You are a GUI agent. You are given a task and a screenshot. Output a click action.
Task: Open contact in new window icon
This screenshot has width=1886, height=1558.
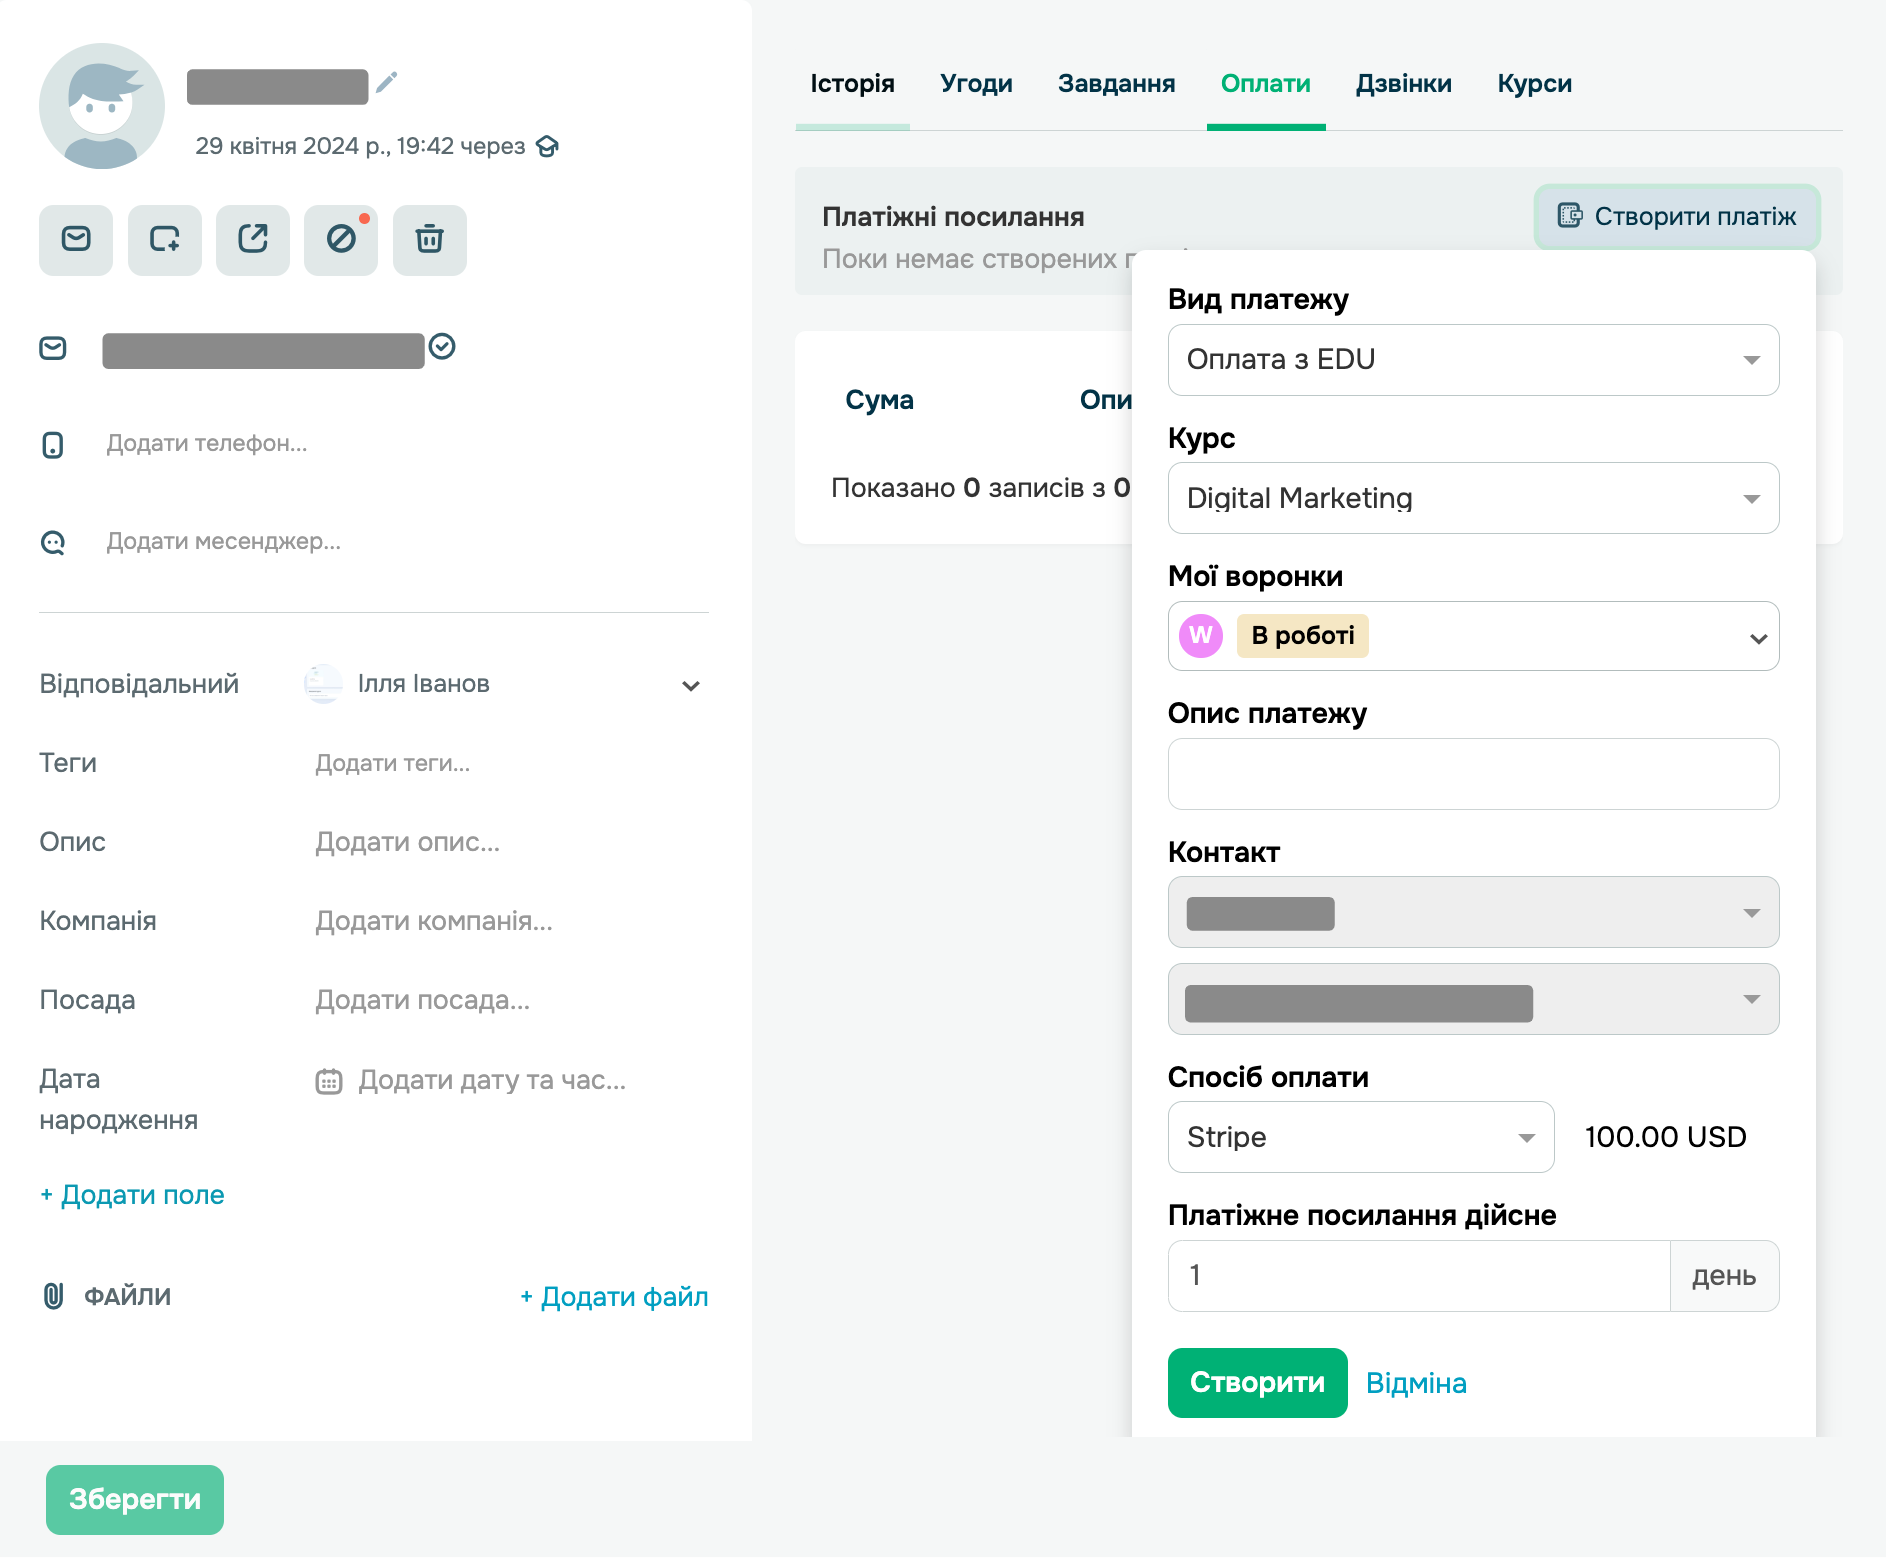253,240
